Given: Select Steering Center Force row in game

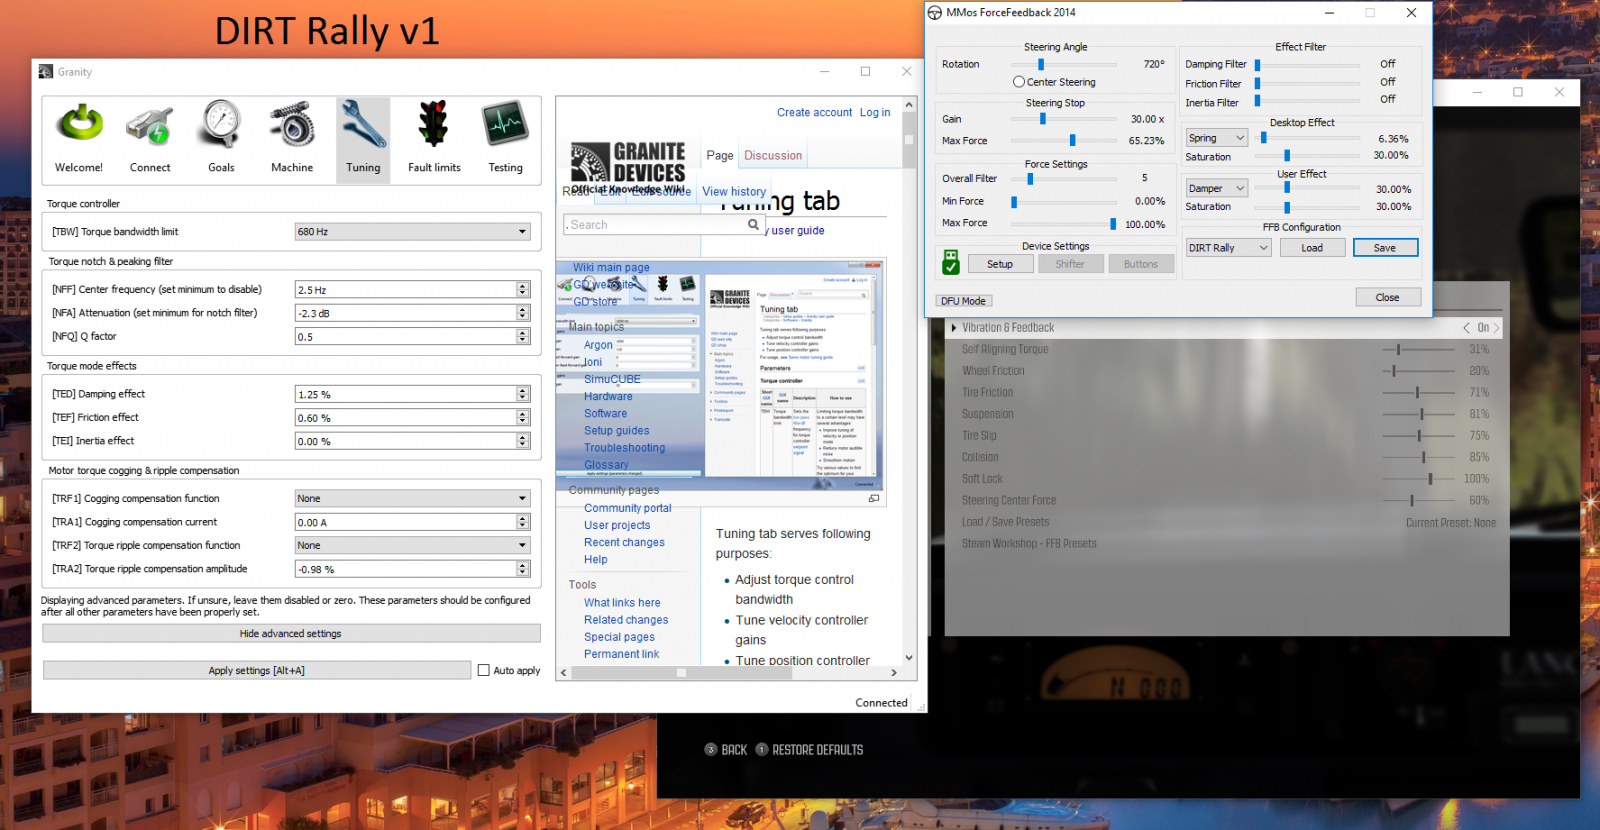Looking at the screenshot, I should (1226, 501).
